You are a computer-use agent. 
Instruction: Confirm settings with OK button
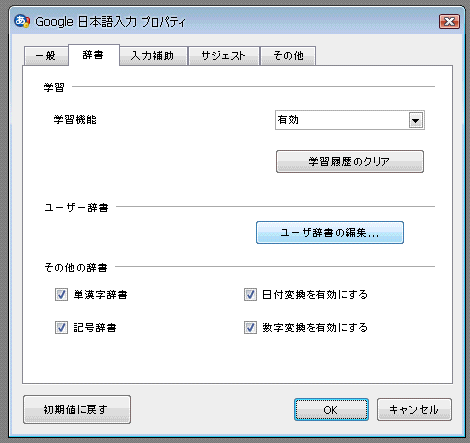pyautogui.click(x=331, y=410)
